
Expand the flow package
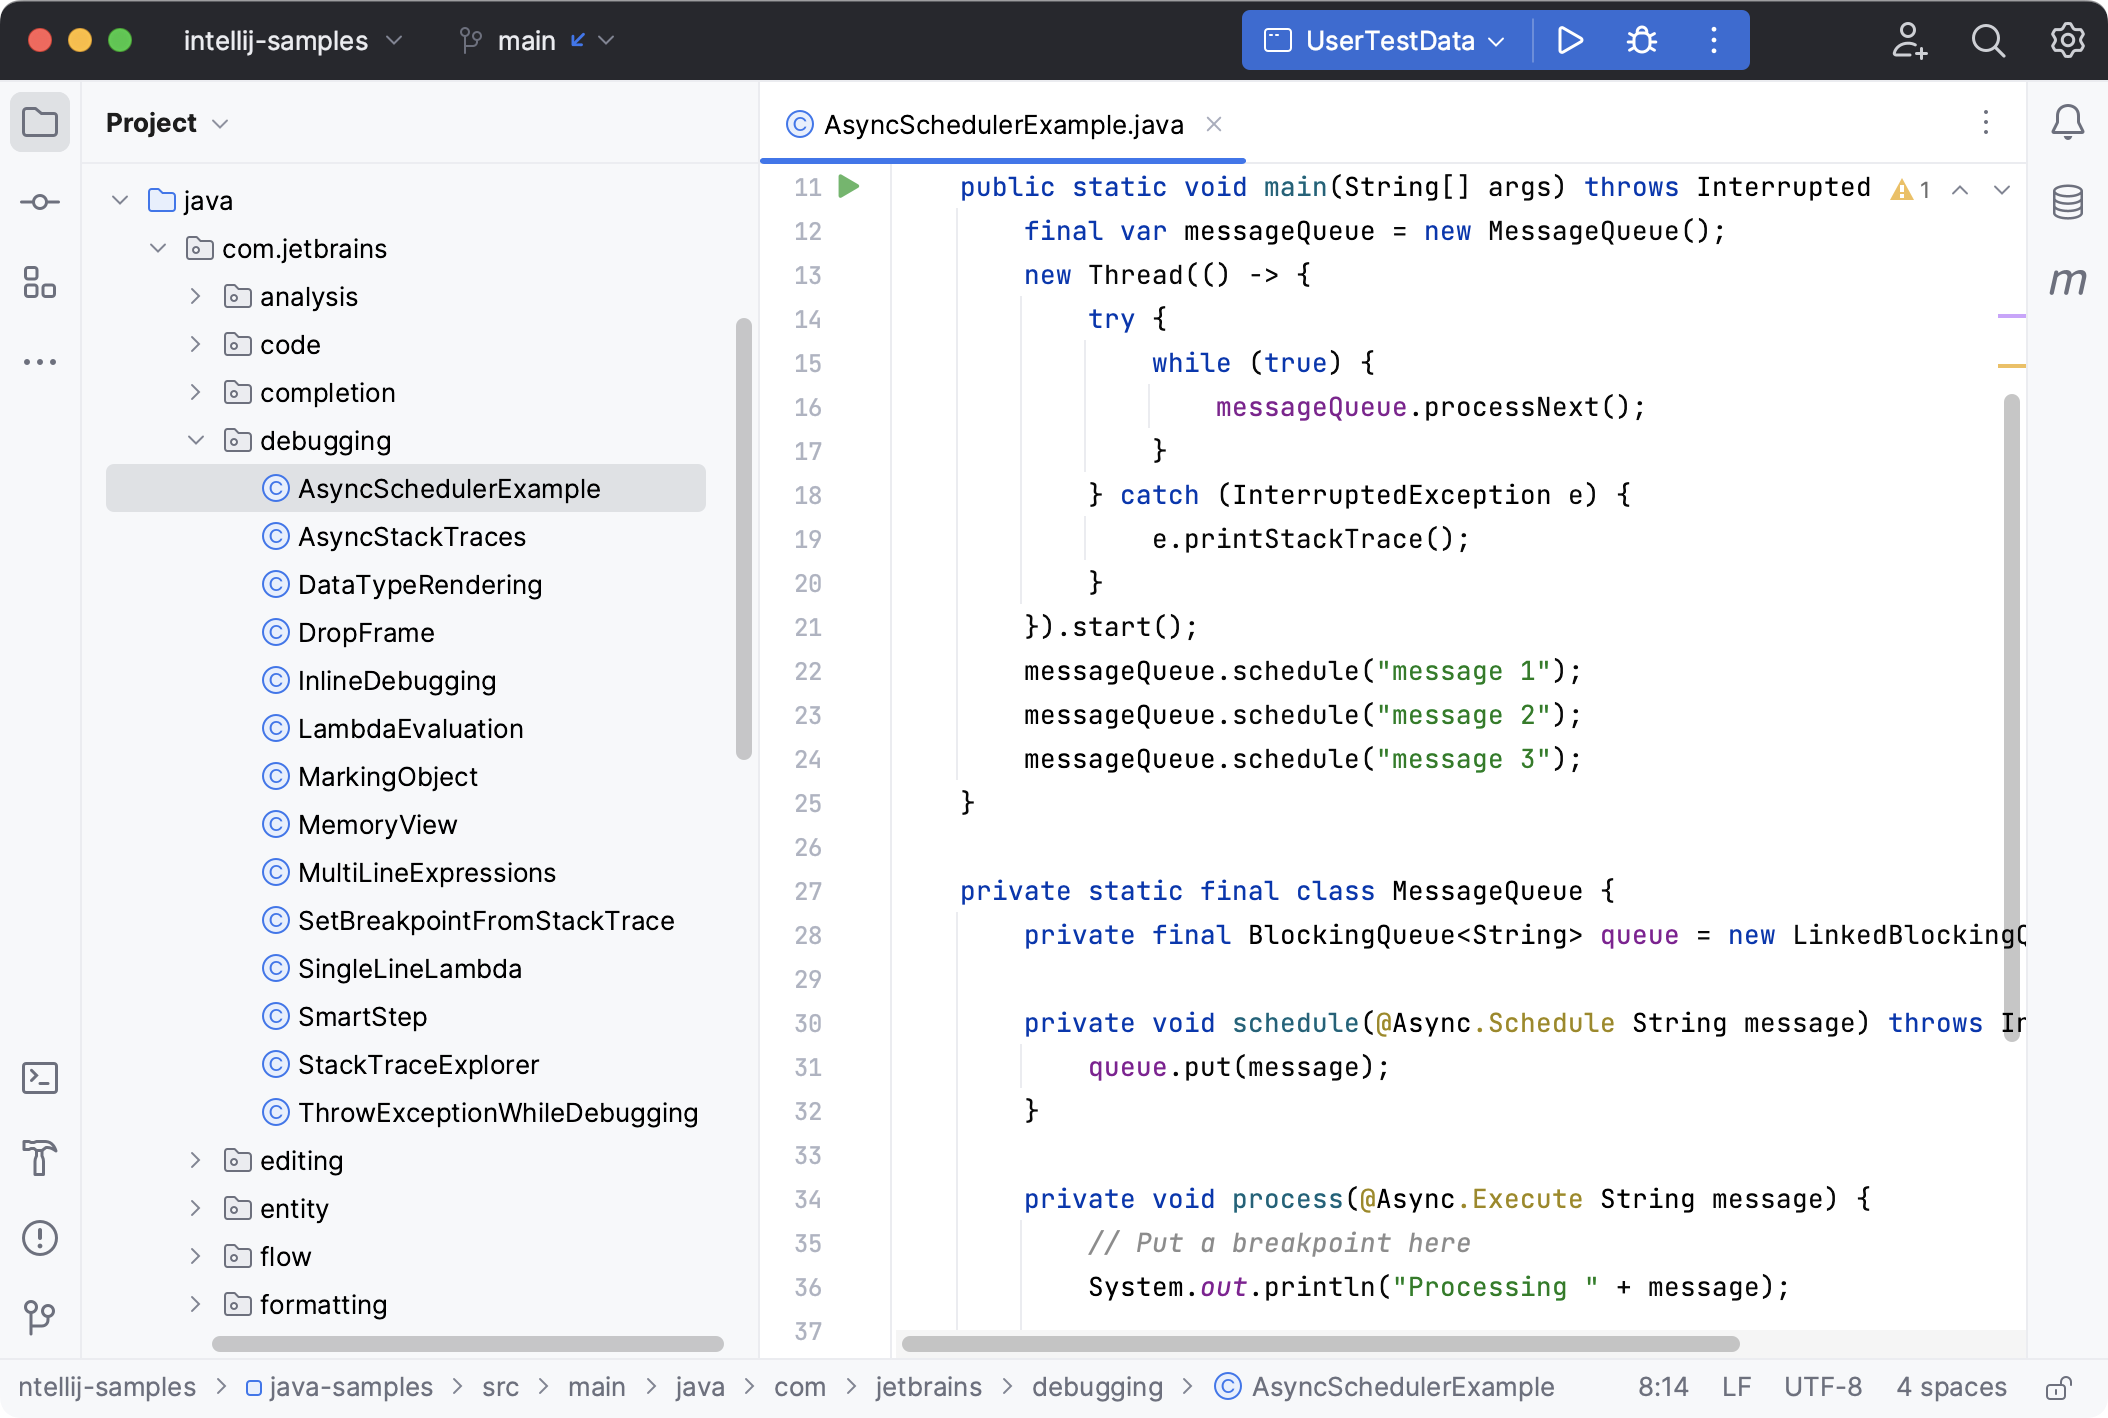pyautogui.click(x=196, y=1256)
